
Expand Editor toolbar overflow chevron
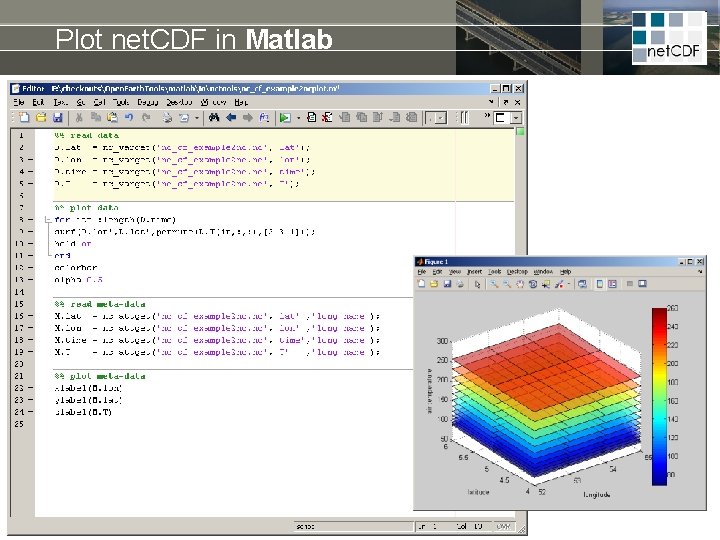[x=487, y=116]
